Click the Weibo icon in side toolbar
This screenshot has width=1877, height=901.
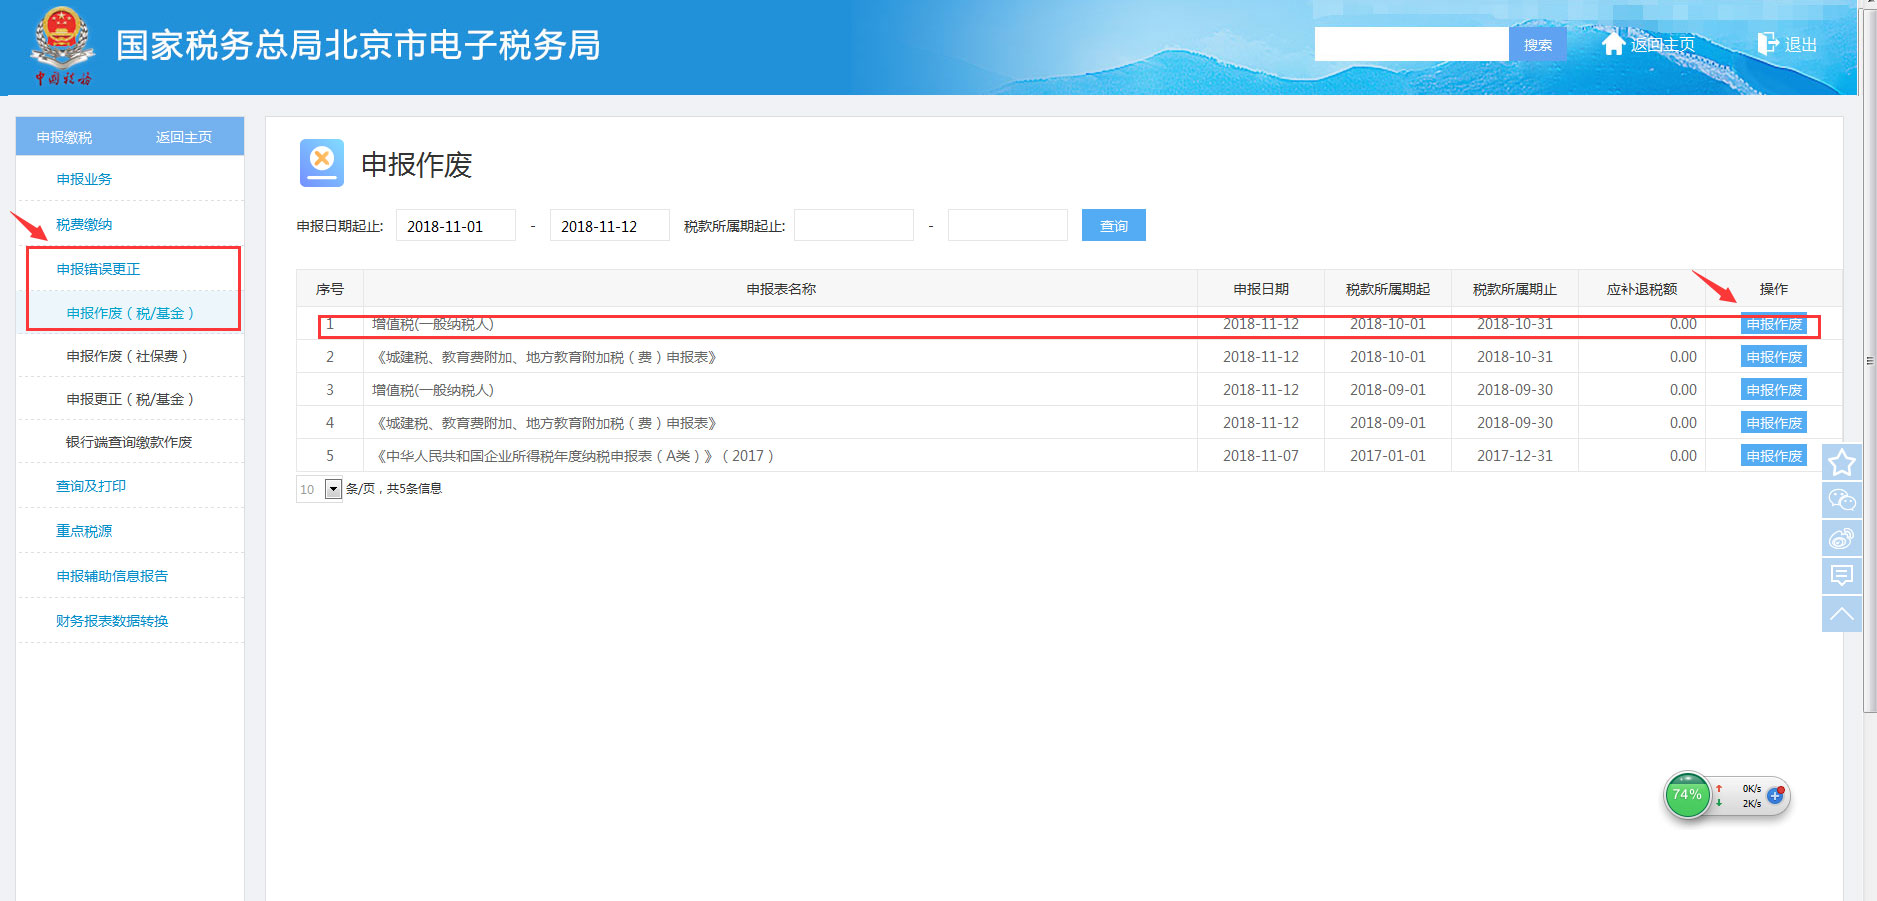pyautogui.click(x=1841, y=538)
